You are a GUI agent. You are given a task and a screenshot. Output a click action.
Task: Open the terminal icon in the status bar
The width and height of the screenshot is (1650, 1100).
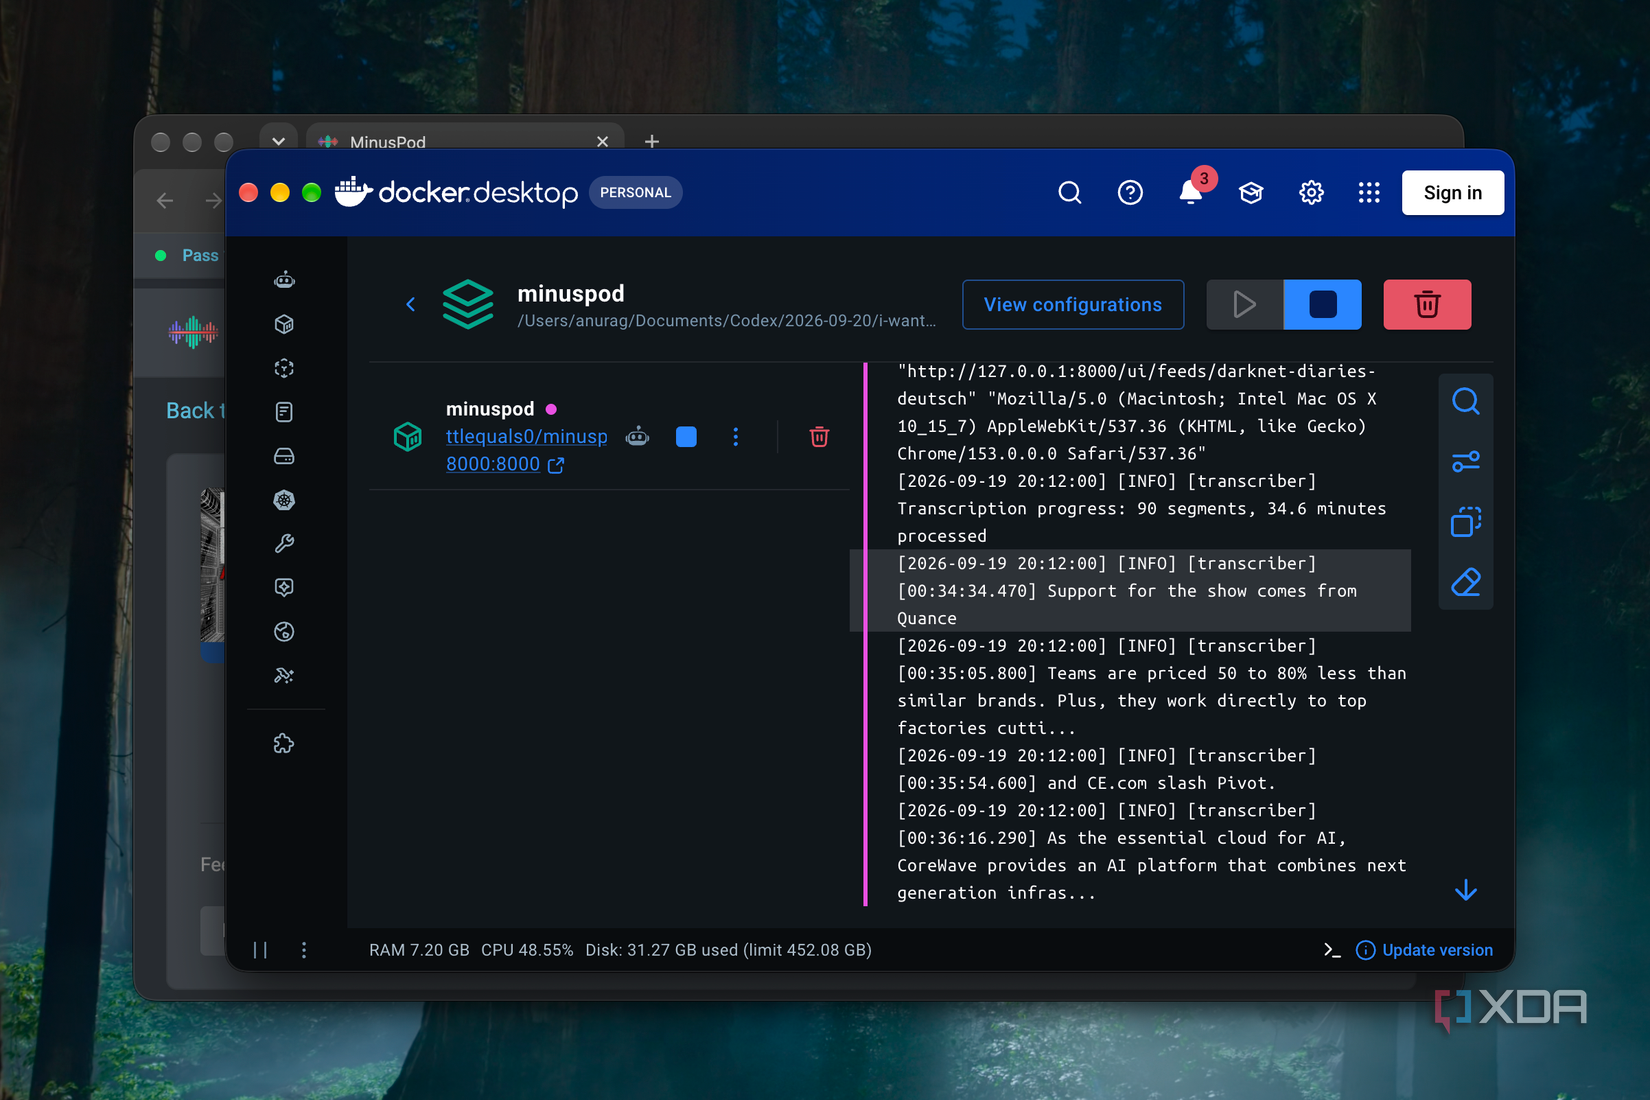click(1332, 950)
